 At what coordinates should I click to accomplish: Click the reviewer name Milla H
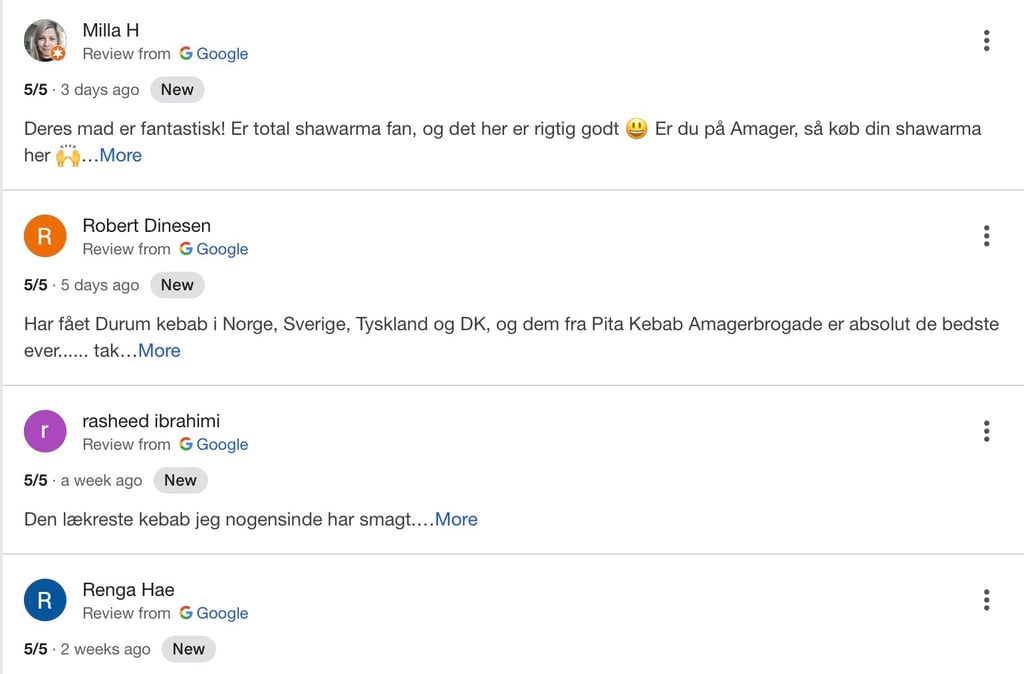[x=111, y=30]
